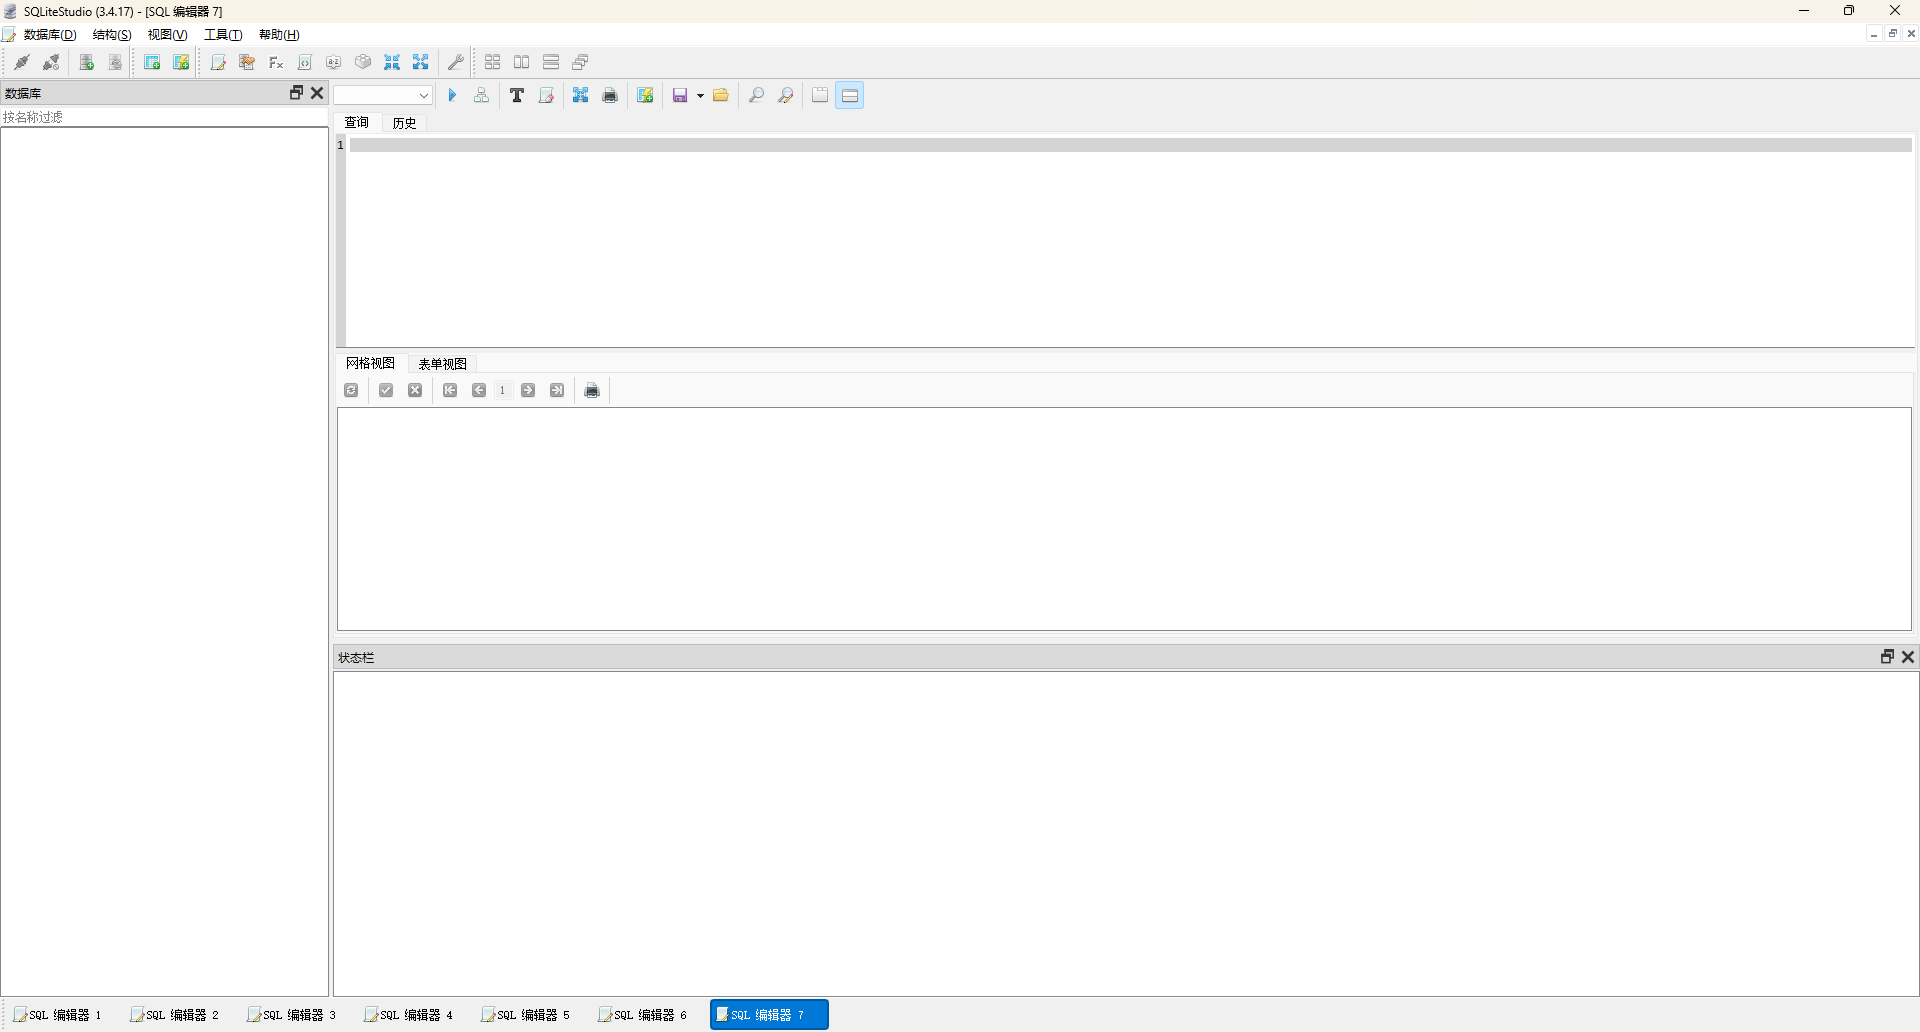The height and width of the screenshot is (1032, 1920).
Task: Open configuration via wrench icon
Action: click(456, 62)
